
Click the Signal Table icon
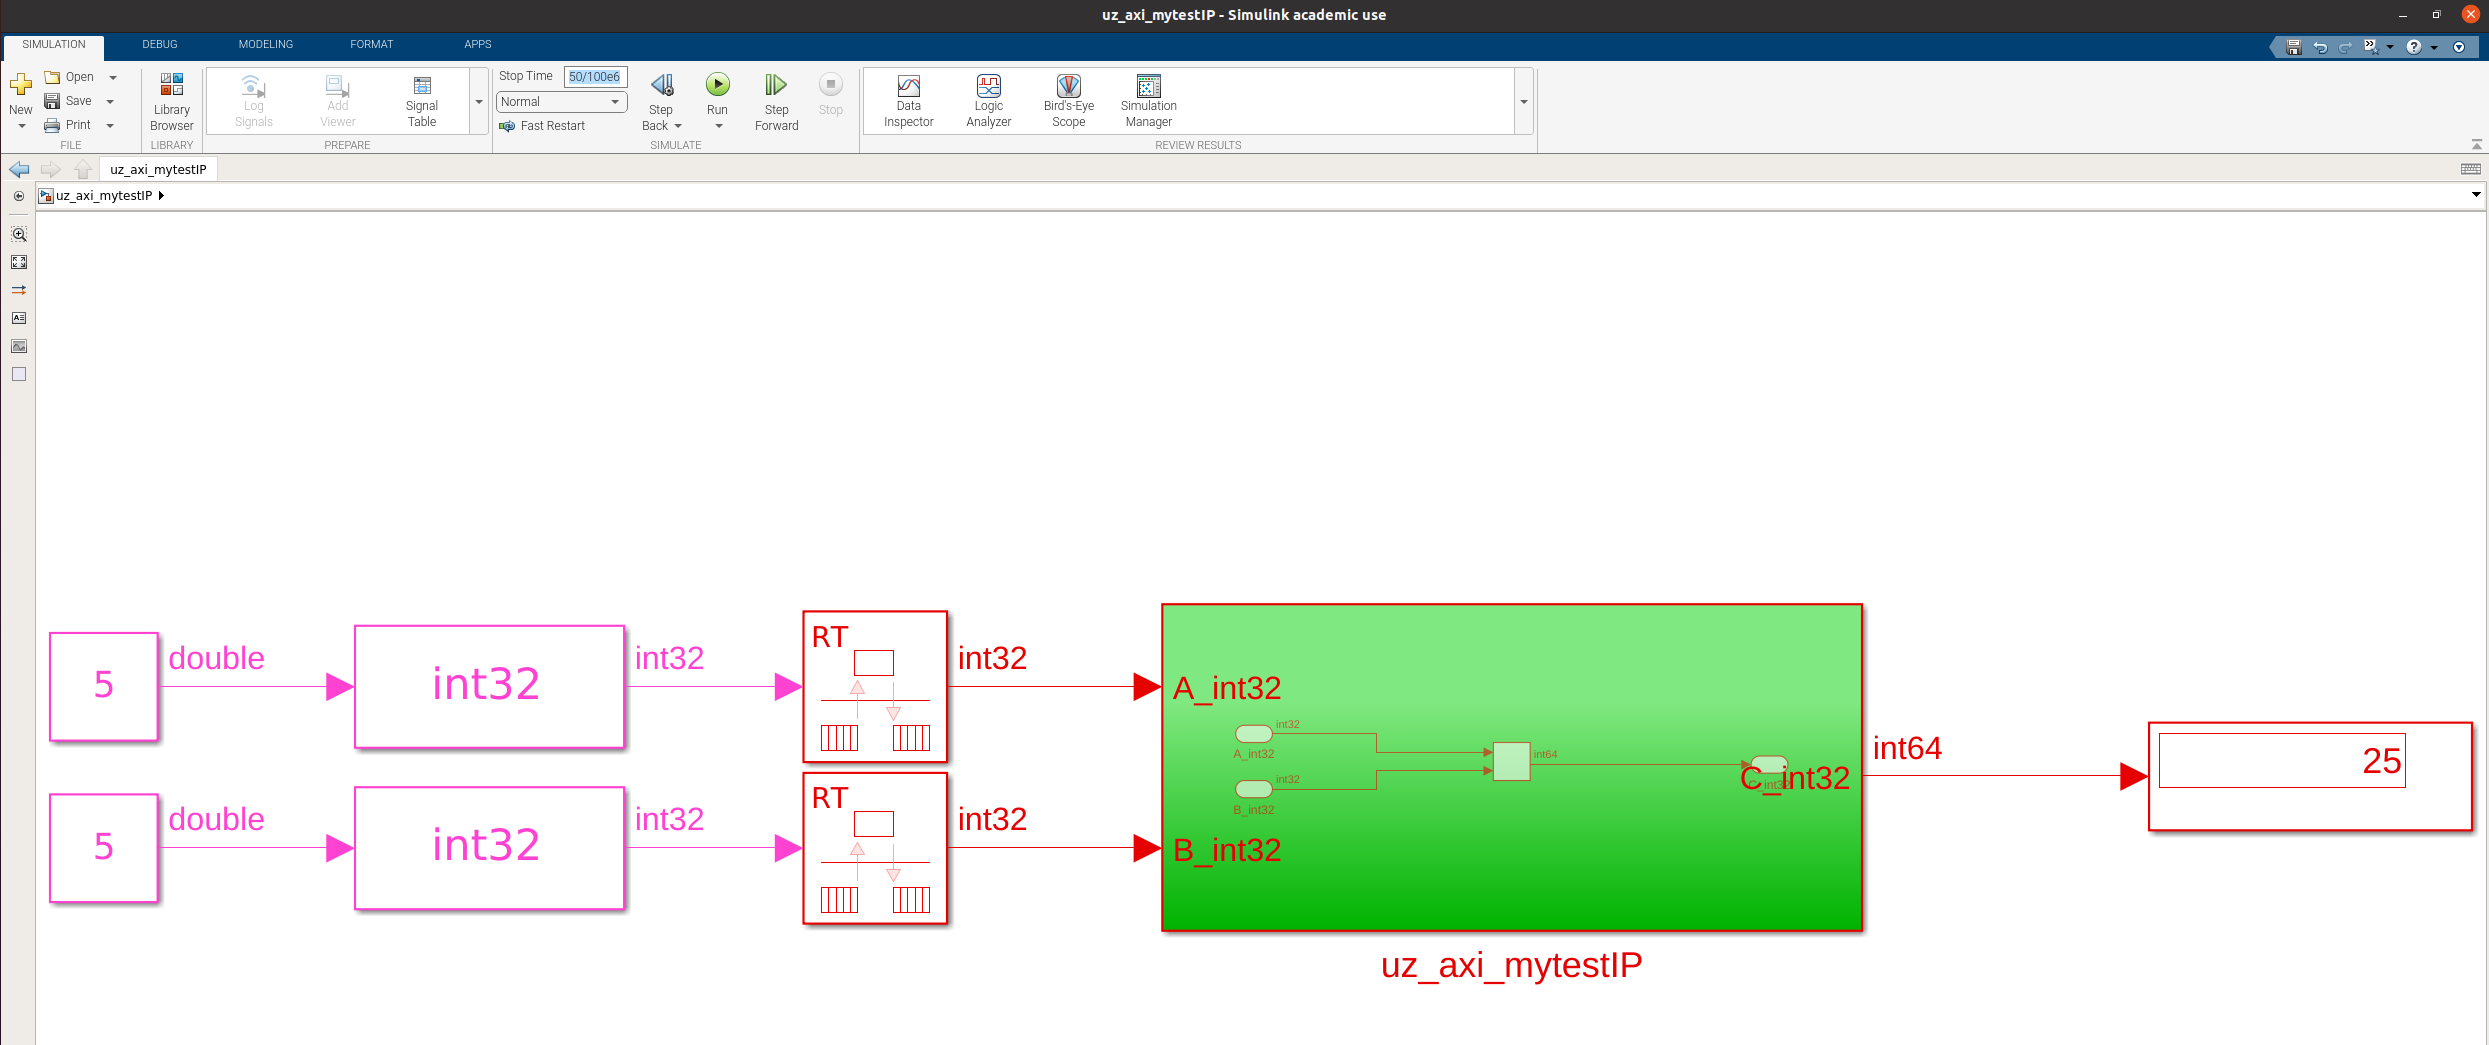pos(421,101)
